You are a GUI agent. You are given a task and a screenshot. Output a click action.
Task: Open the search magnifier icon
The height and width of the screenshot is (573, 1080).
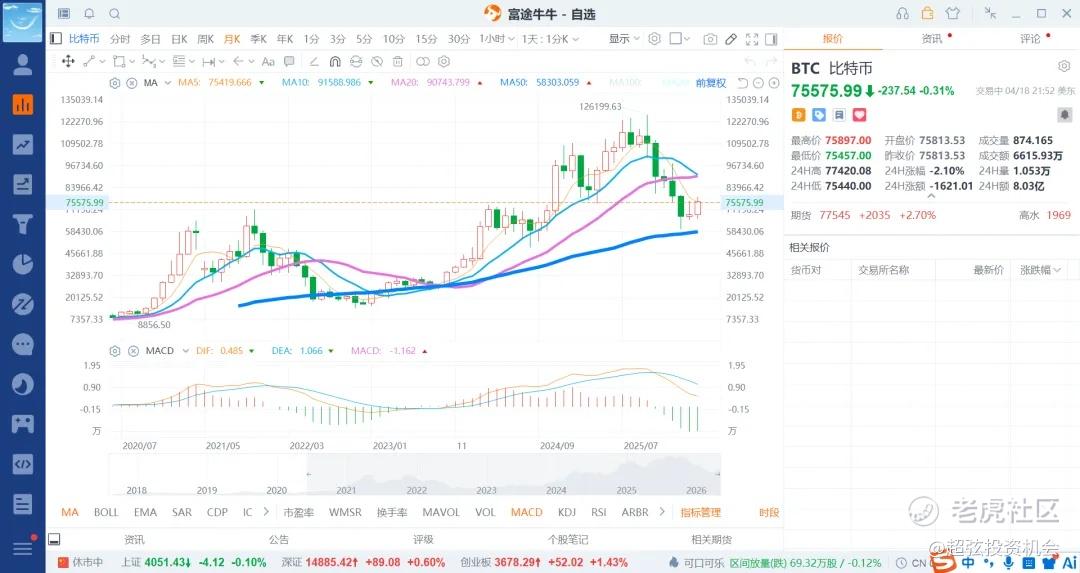coord(114,13)
